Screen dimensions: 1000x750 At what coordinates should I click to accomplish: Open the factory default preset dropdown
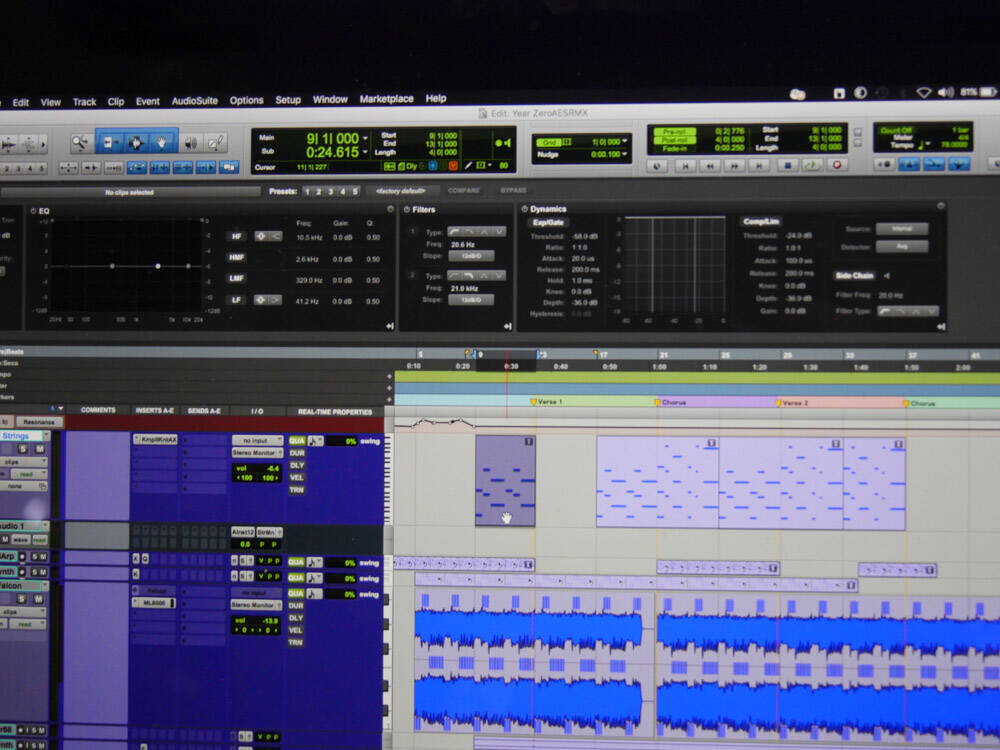(x=401, y=191)
